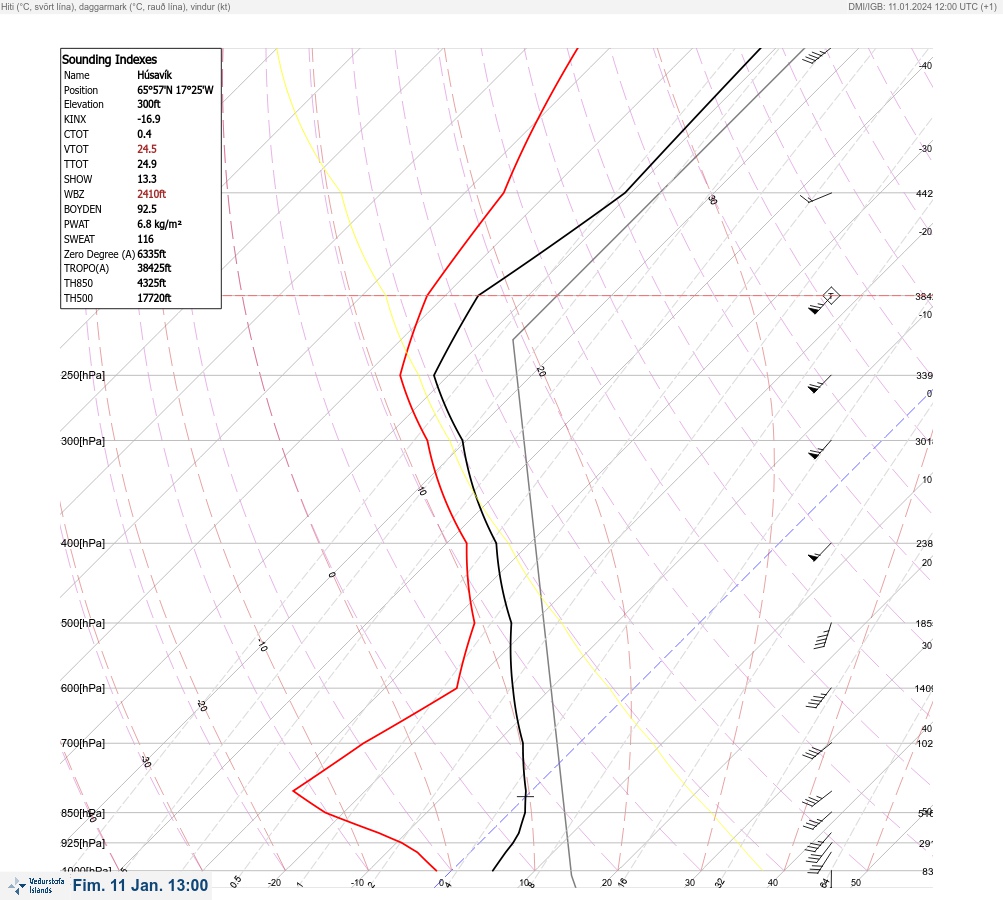Click the TROPO(A) value "38425ft"
The image size is (1003, 900).
coord(154,268)
